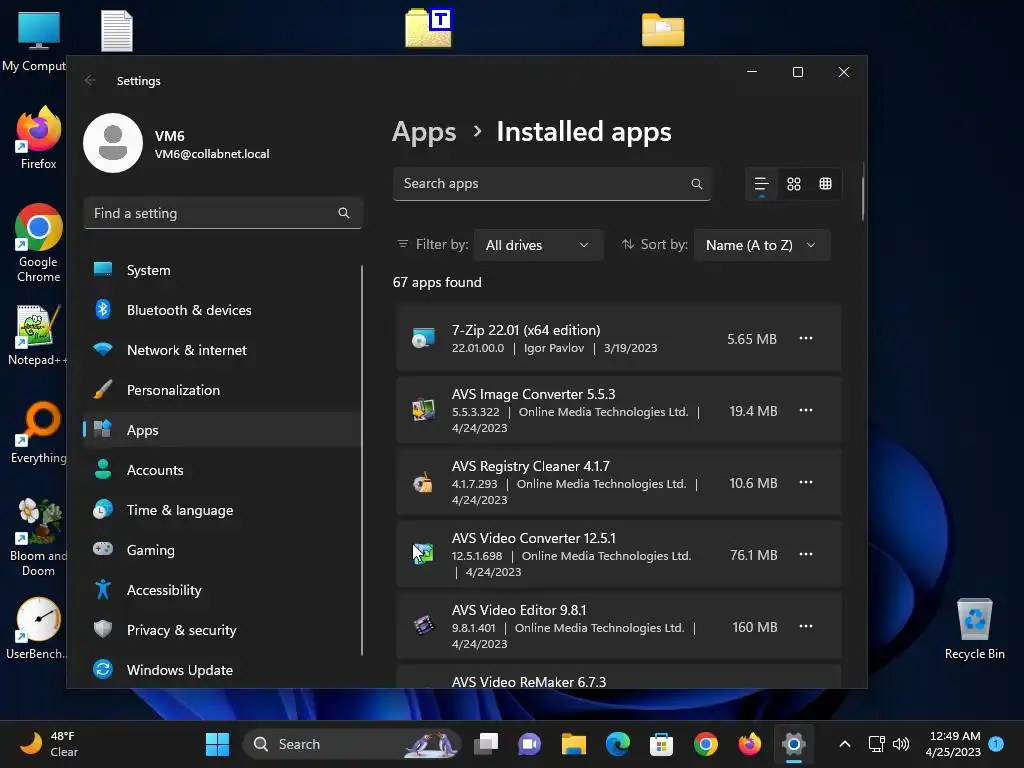Open Accounts settings
Screen dimensions: 1024x768
pyautogui.click(x=222, y=470)
